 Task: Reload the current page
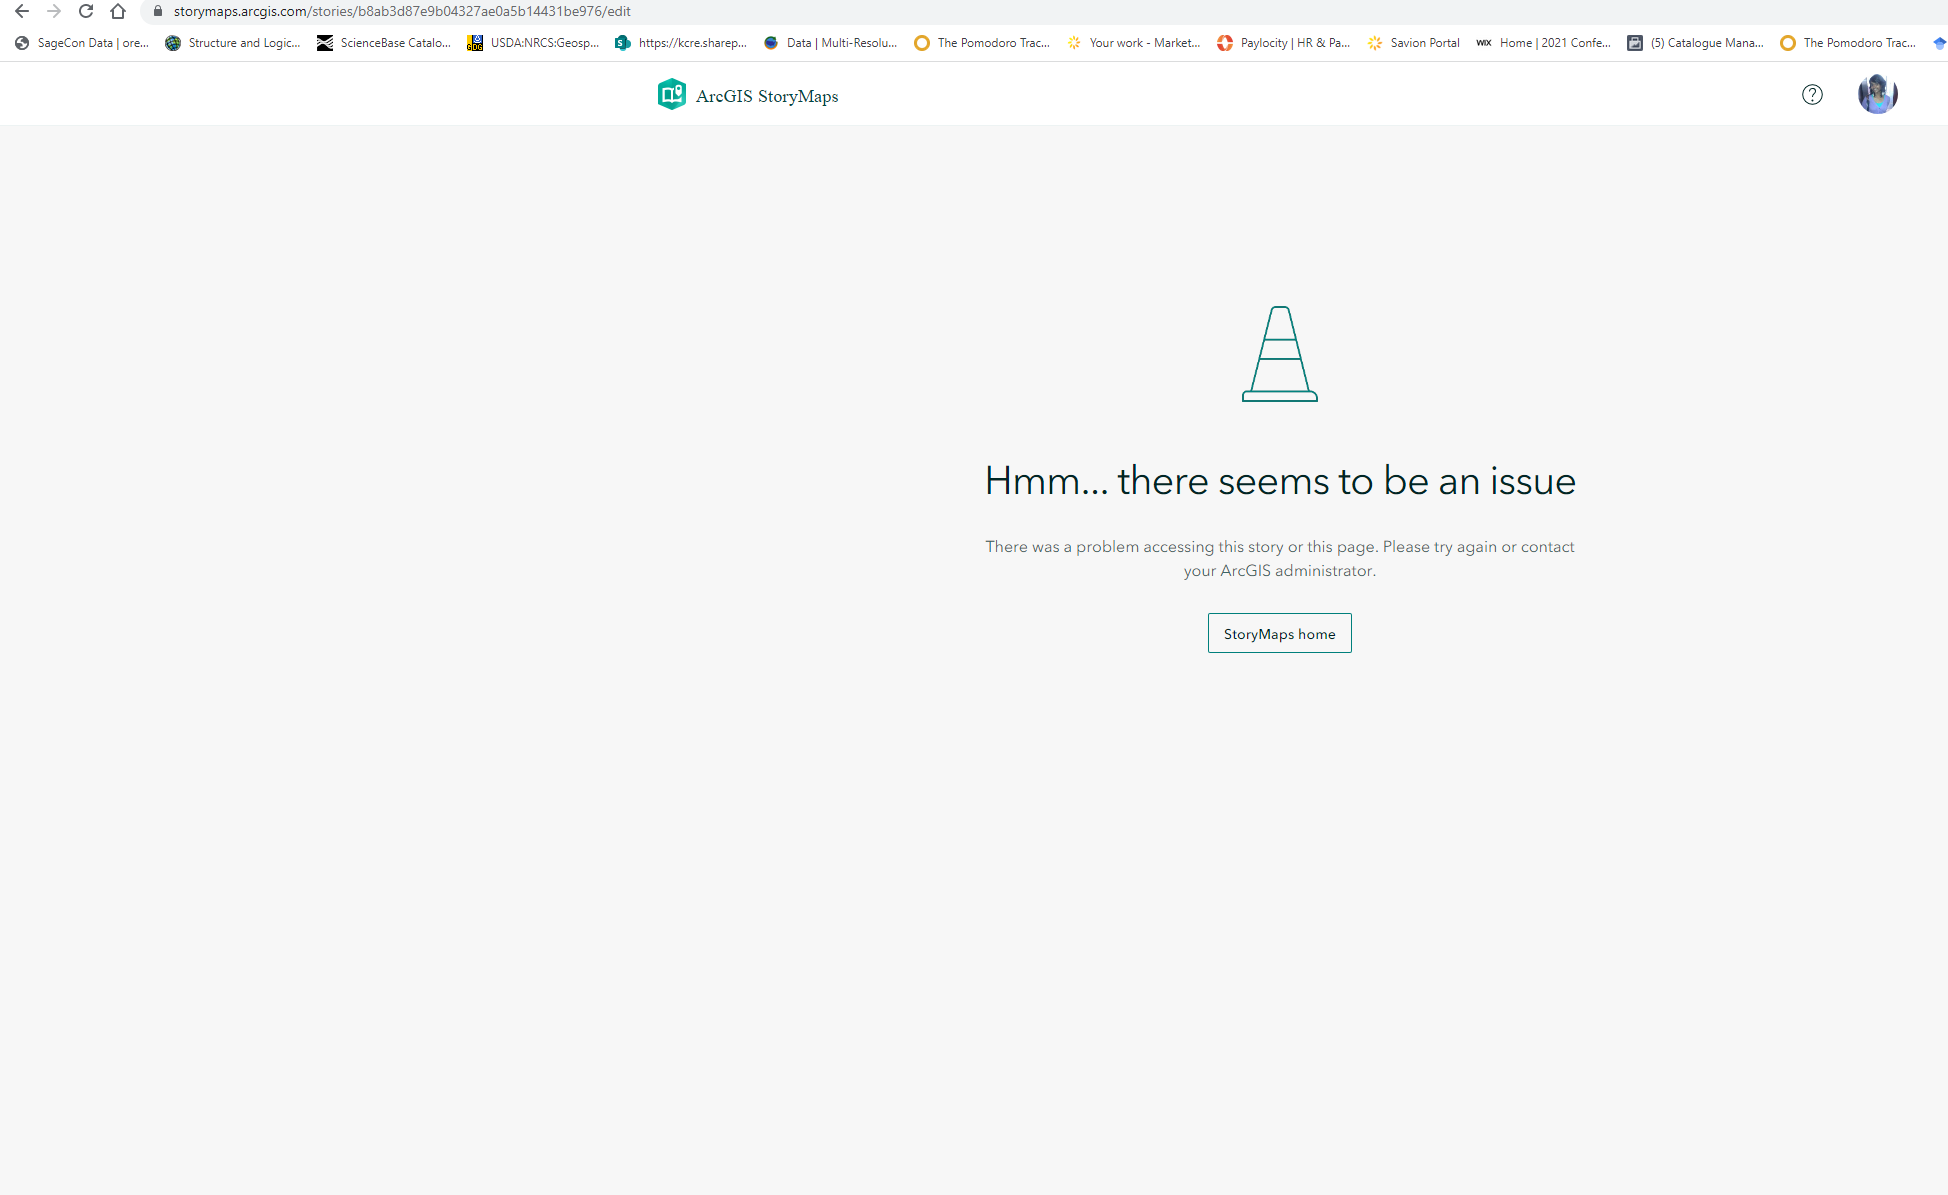pos(85,11)
